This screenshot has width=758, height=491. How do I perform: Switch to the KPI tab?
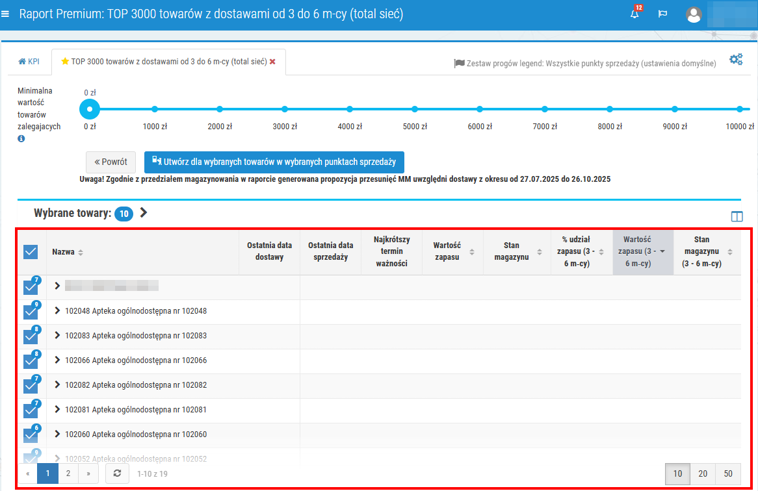coord(29,62)
